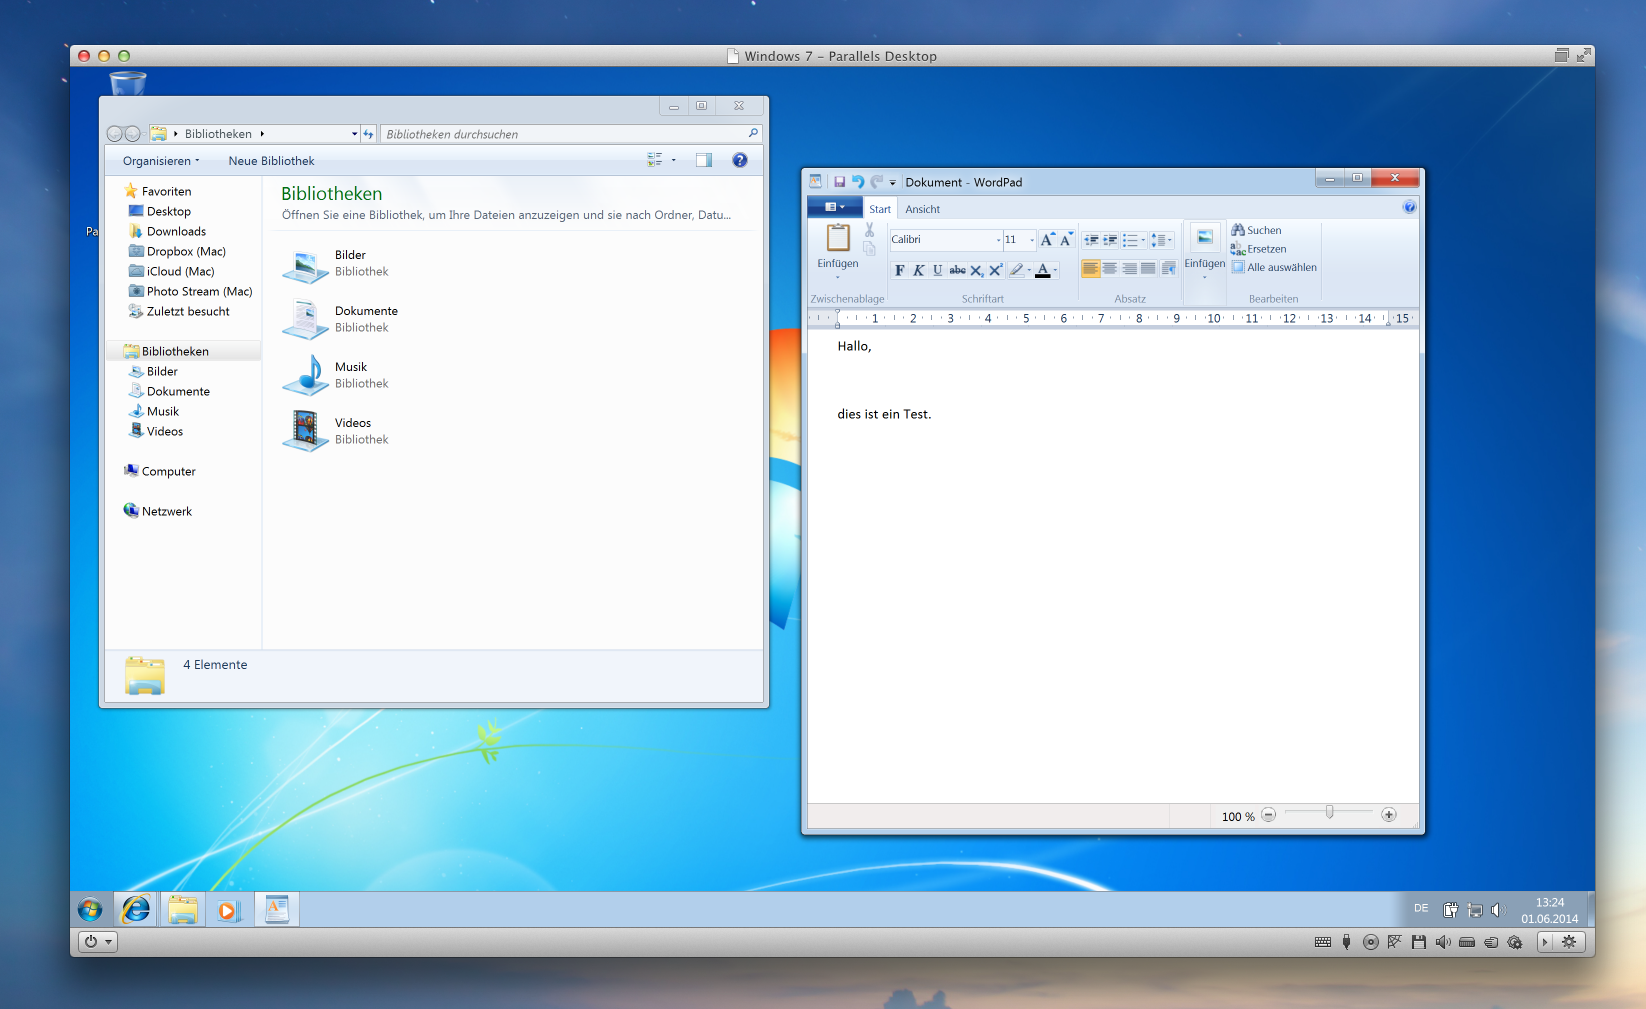This screenshot has height=1009, width=1646.
Task: Open Internet Explorer from the taskbar
Action: click(135, 909)
